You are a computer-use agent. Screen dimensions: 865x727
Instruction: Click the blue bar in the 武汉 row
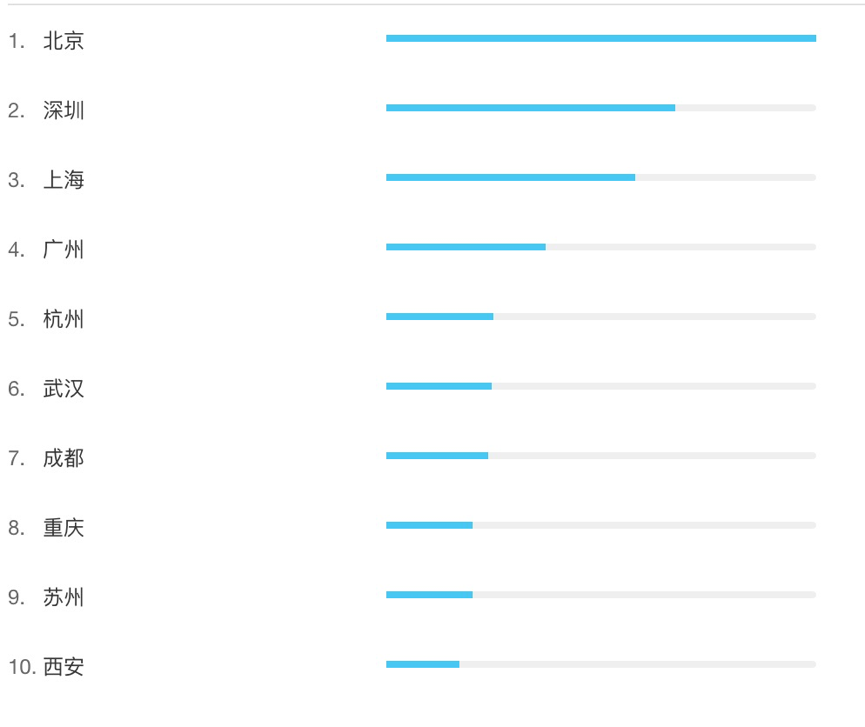(439, 386)
